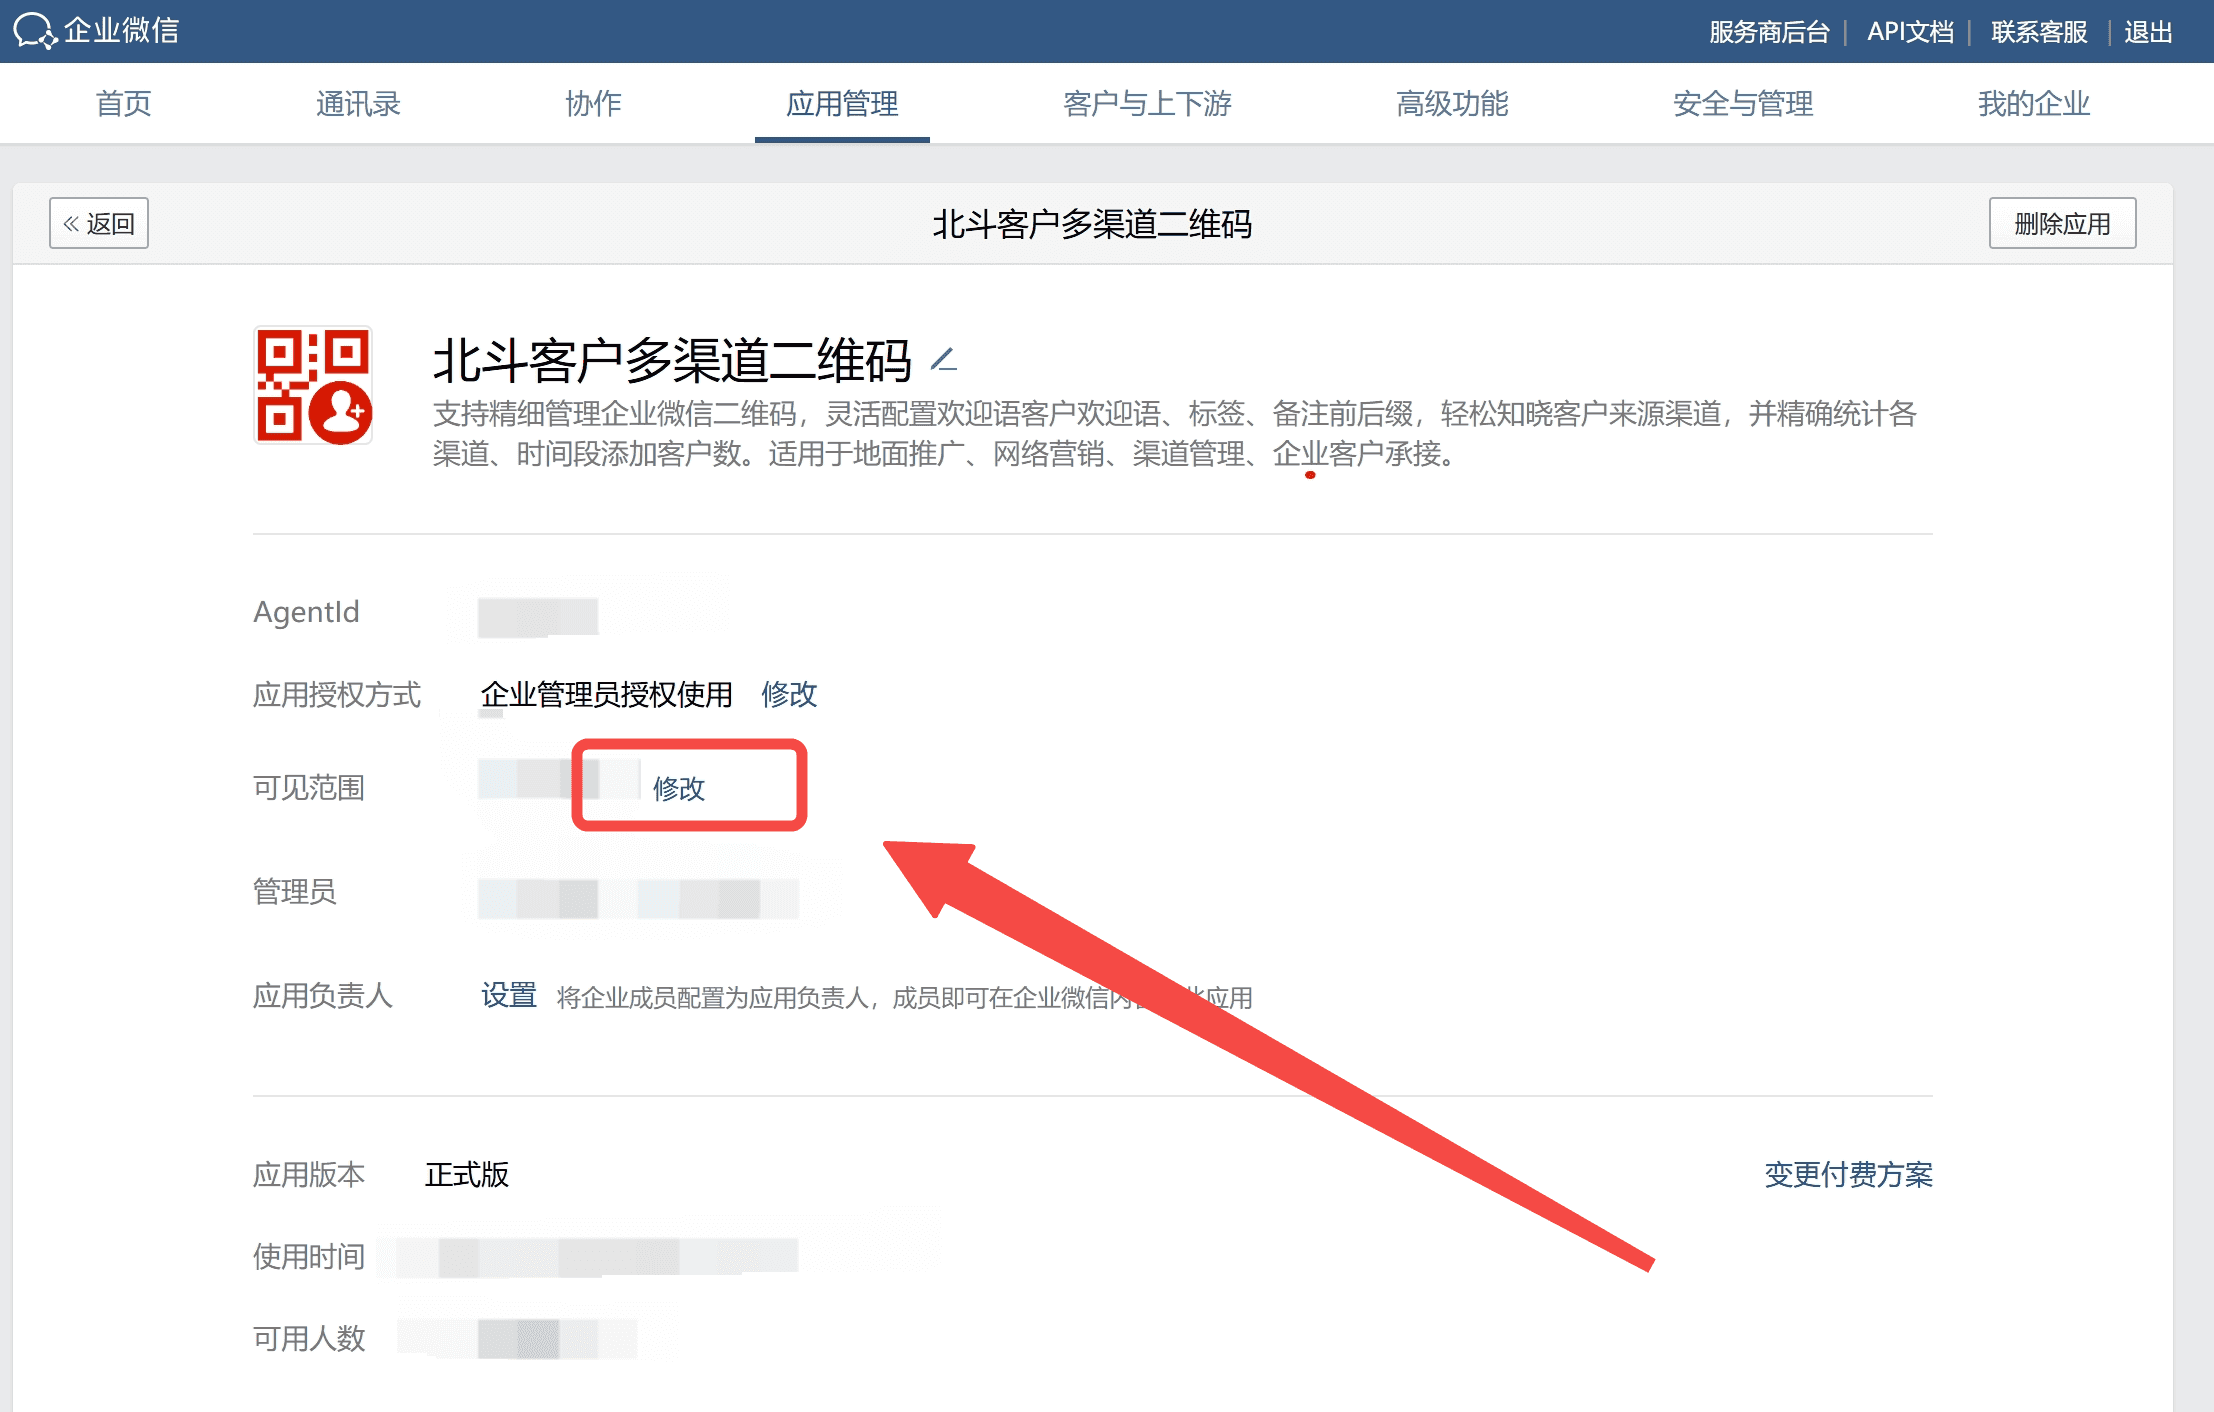
Task: Click 退出 to log out
Action: tap(2148, 32)
